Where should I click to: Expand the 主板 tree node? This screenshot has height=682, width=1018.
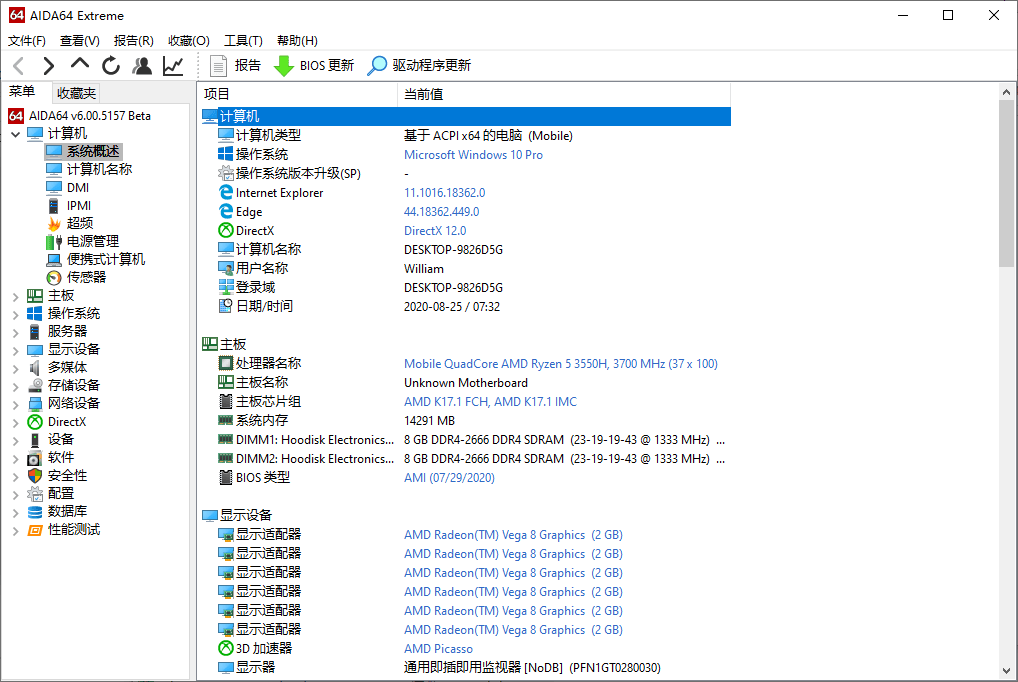(16, 297)
